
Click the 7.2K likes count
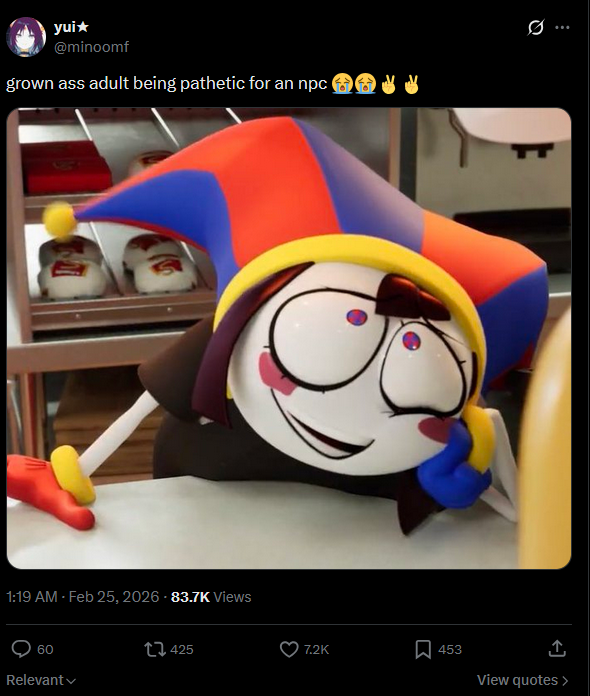[317, 649]
